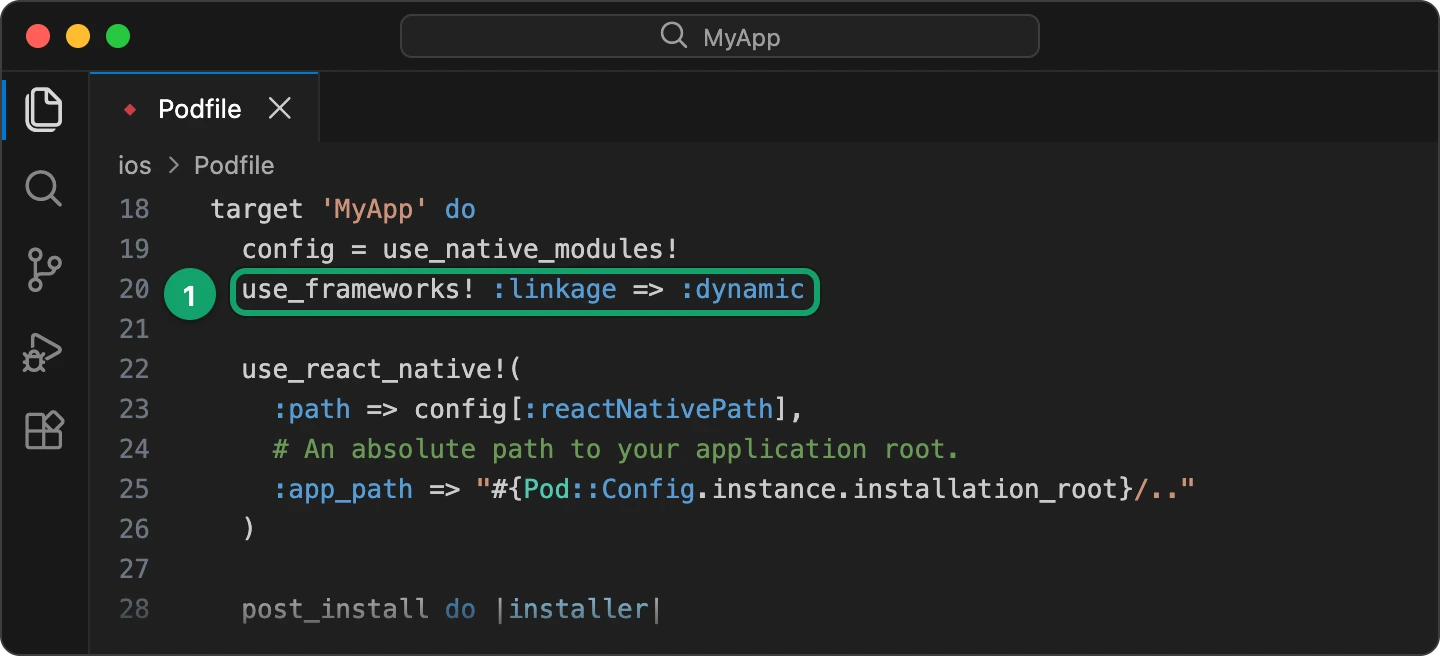
Task: Click the ':linkage' symbol on line 20
Action: [554, 290]
